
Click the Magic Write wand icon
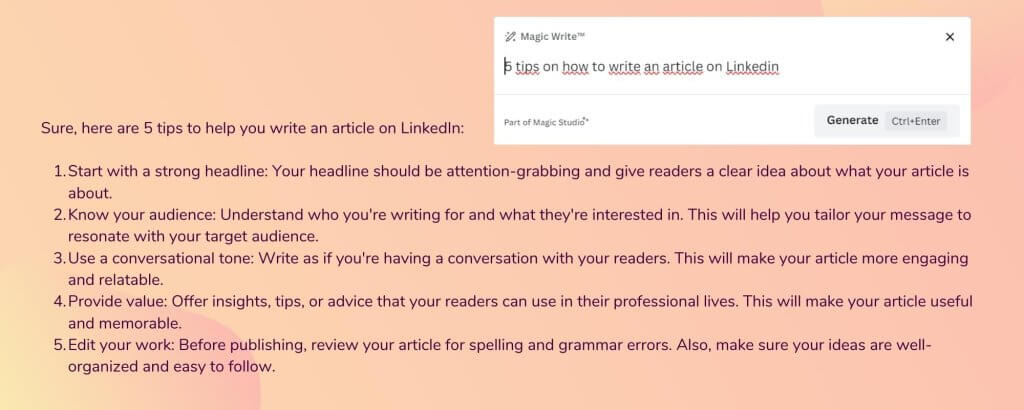[510, 37]
